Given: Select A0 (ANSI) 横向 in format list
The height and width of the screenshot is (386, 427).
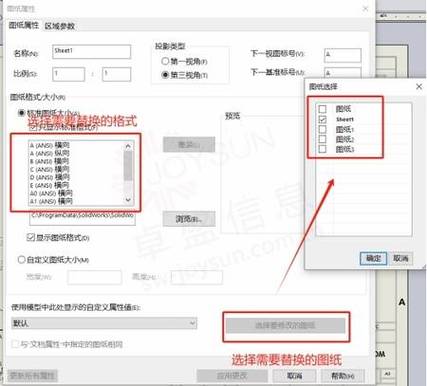Looking at the screenshot, I should 51,193.
